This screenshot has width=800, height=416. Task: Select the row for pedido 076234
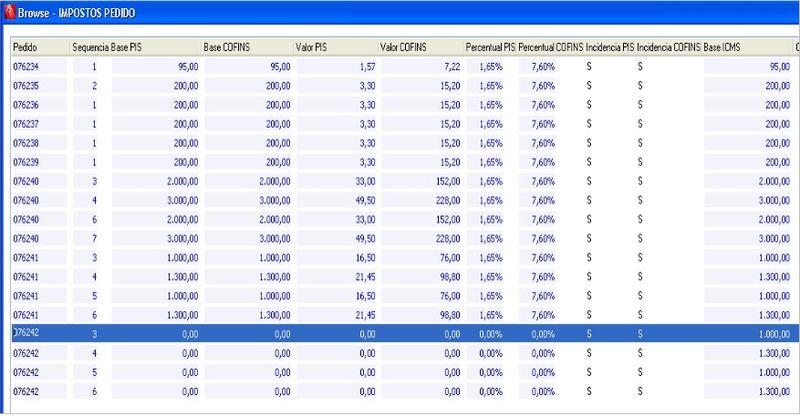(x=25, y=66)
